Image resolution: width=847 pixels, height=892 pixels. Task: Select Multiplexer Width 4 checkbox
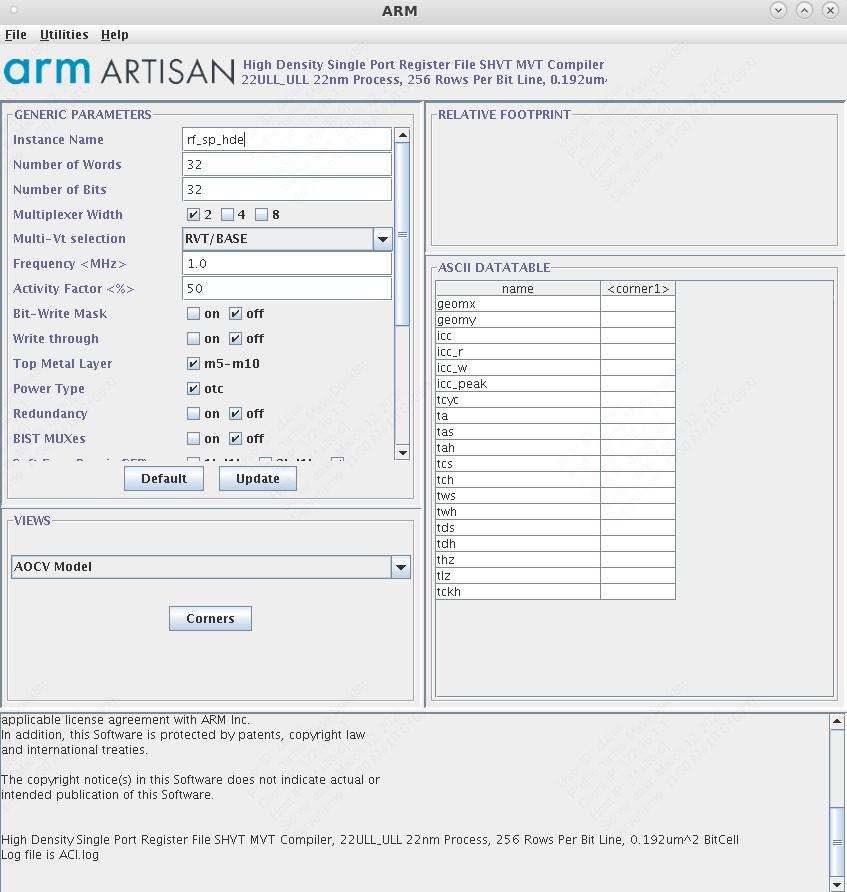point(227,215)
